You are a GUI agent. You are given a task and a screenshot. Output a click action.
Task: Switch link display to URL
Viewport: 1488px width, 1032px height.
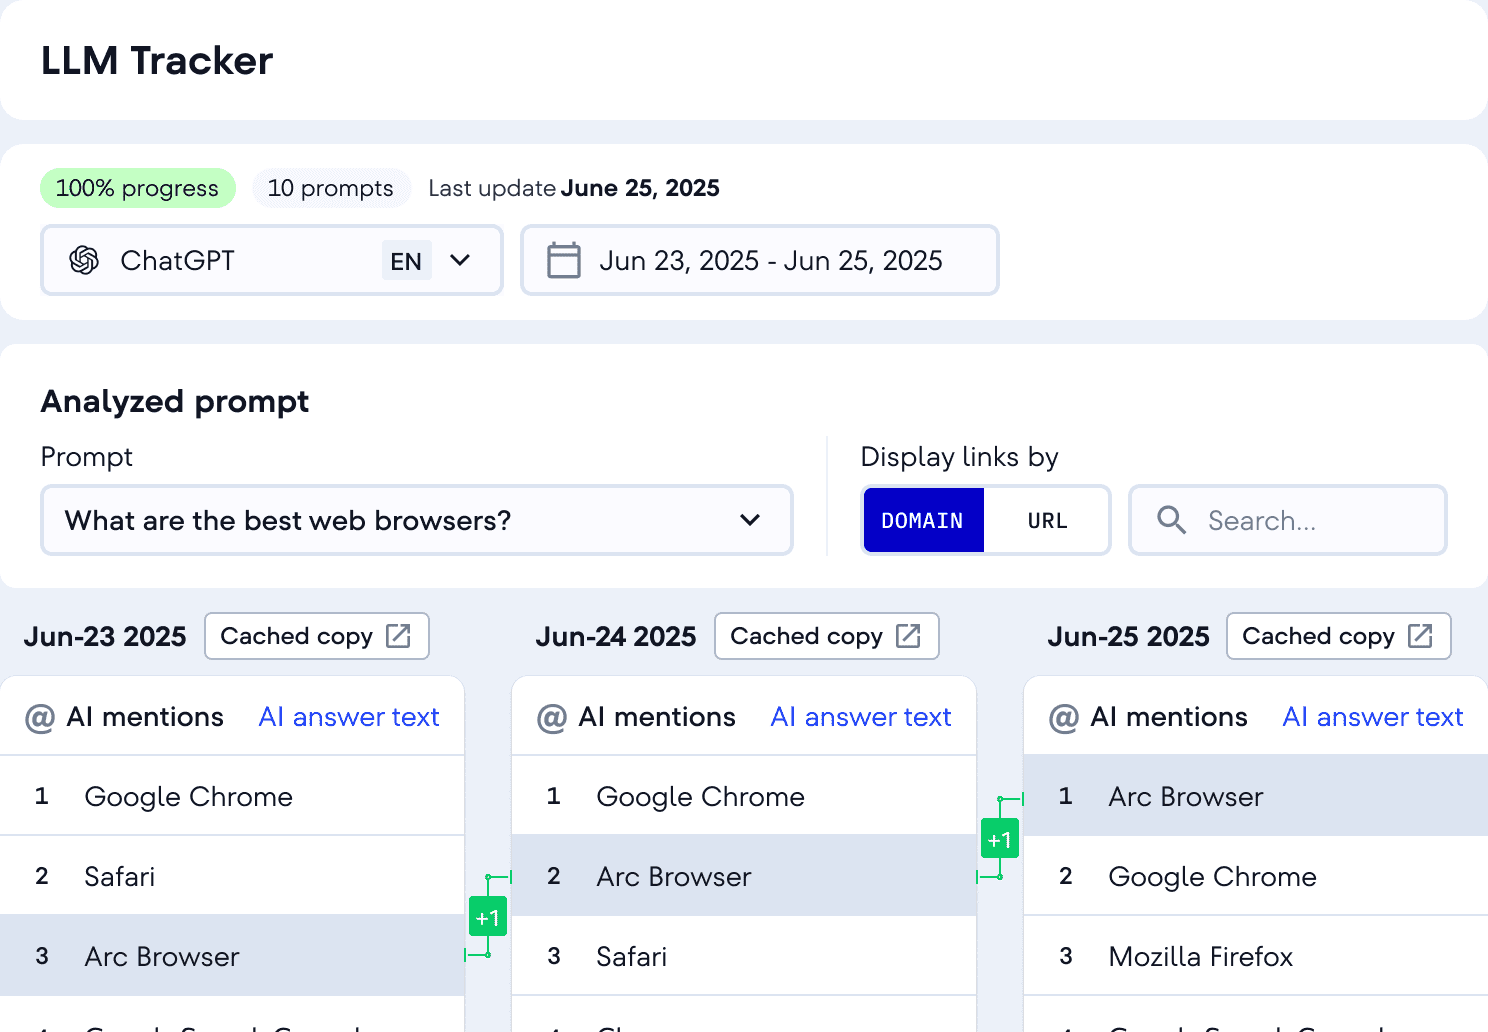1047,520
